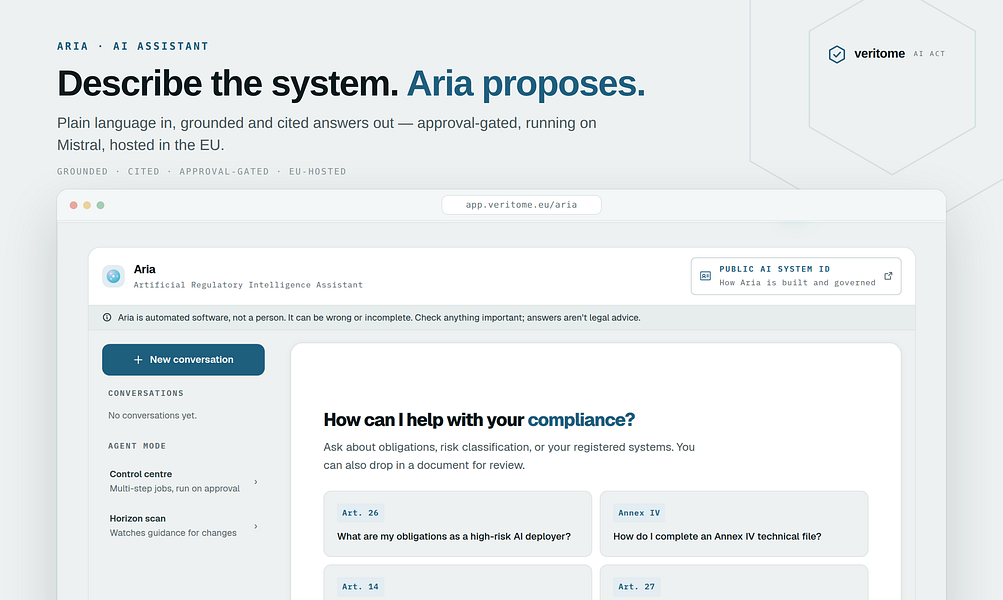This screenshot has height=600, width=1003.
Task: Click the 'Aria' title in the app header
Action: pos(145,269)
